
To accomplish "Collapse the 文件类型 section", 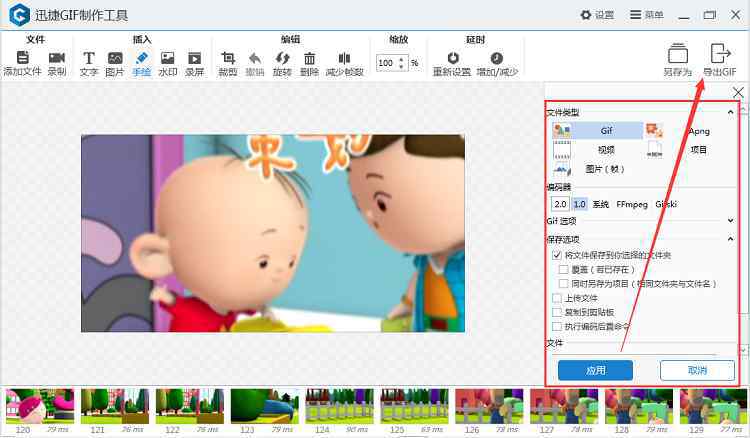I will (730, 112).
